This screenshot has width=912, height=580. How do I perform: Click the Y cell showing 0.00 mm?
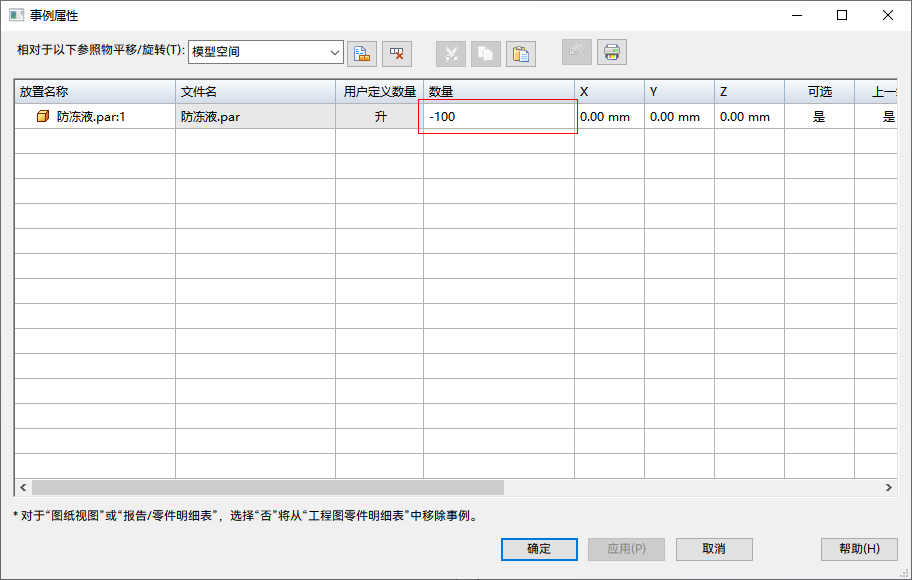coord(679,116)
